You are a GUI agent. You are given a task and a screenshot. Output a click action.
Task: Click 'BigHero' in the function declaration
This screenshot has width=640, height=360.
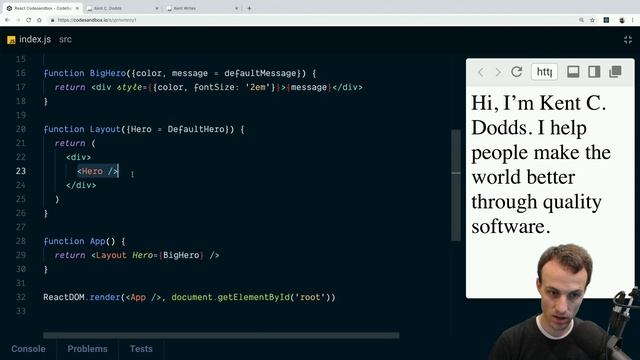[x=108, y=73]
